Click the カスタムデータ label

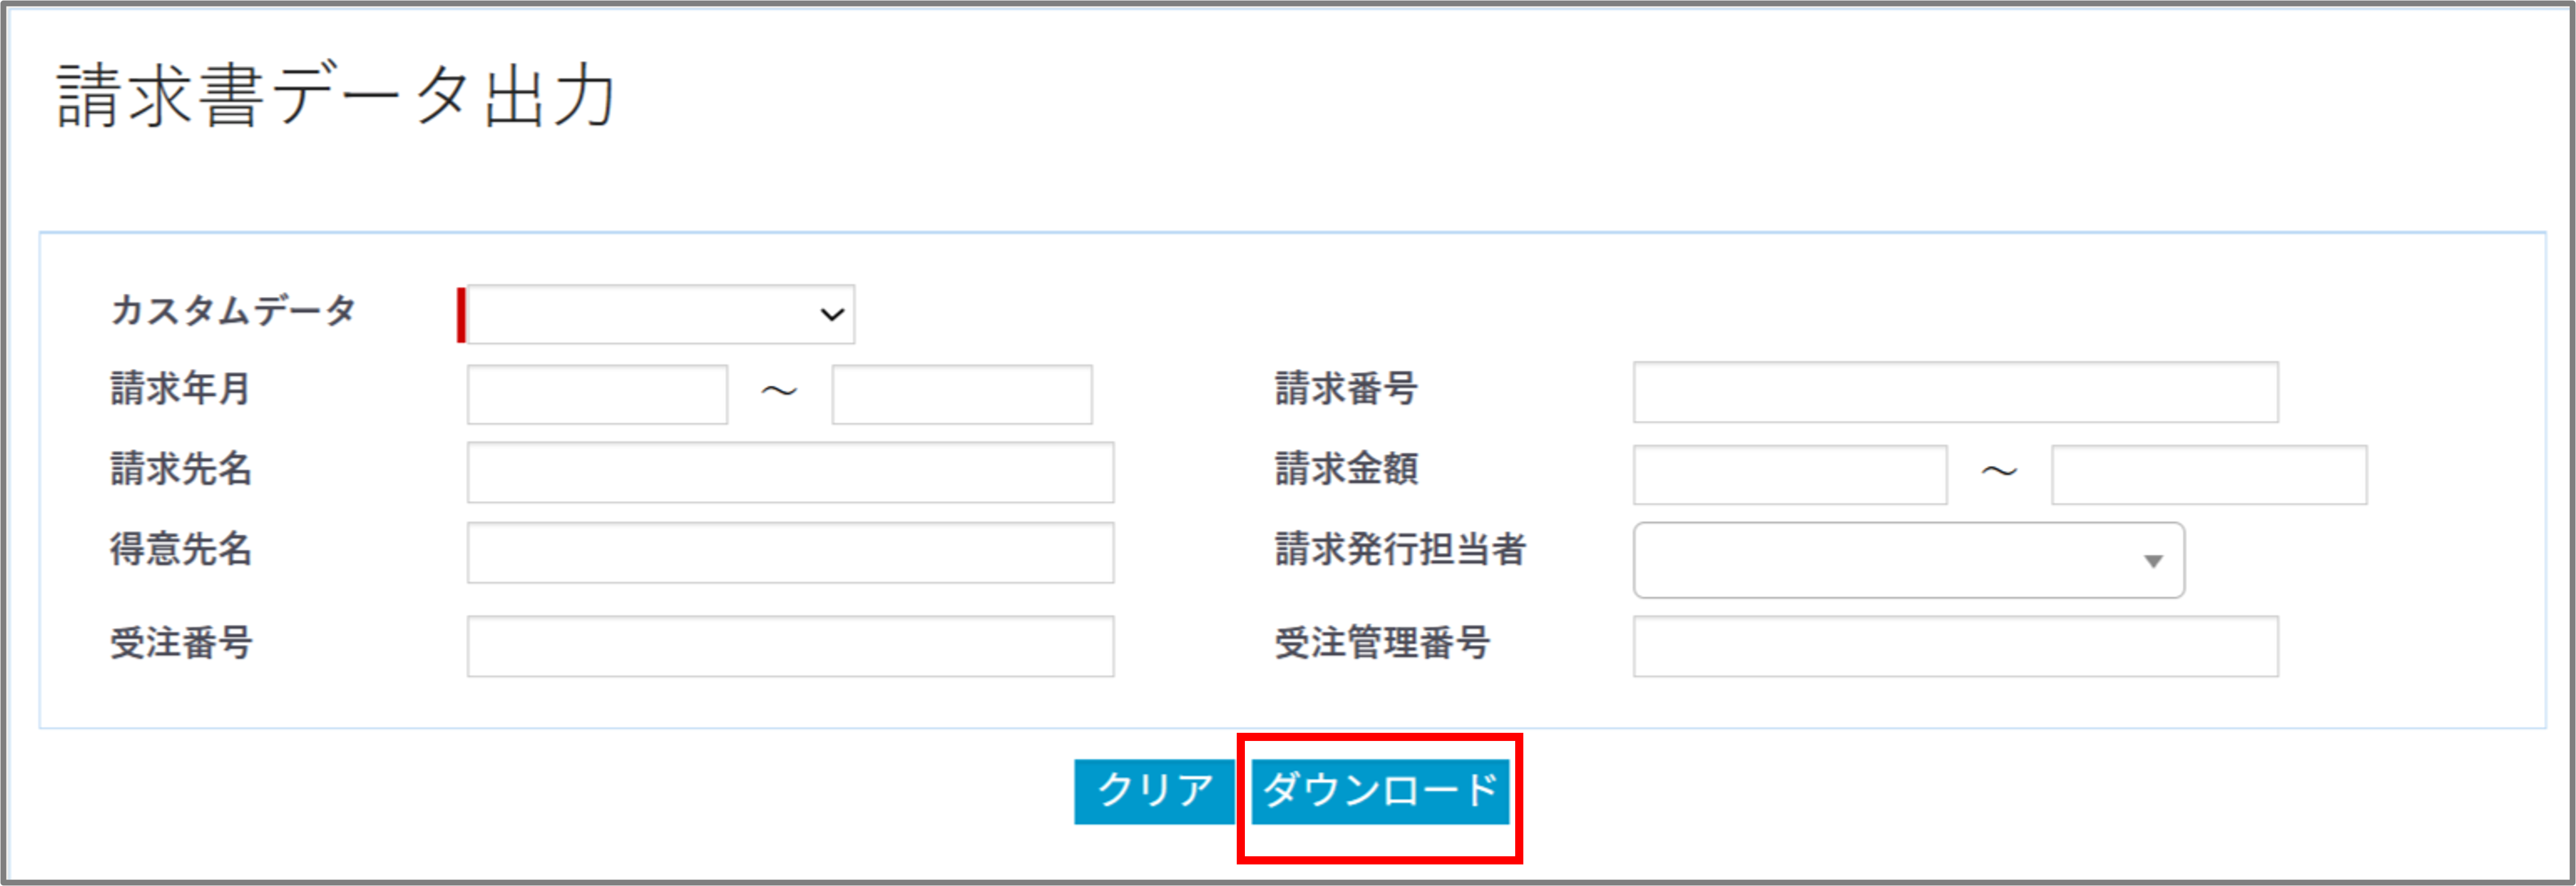tap(233, 310)
